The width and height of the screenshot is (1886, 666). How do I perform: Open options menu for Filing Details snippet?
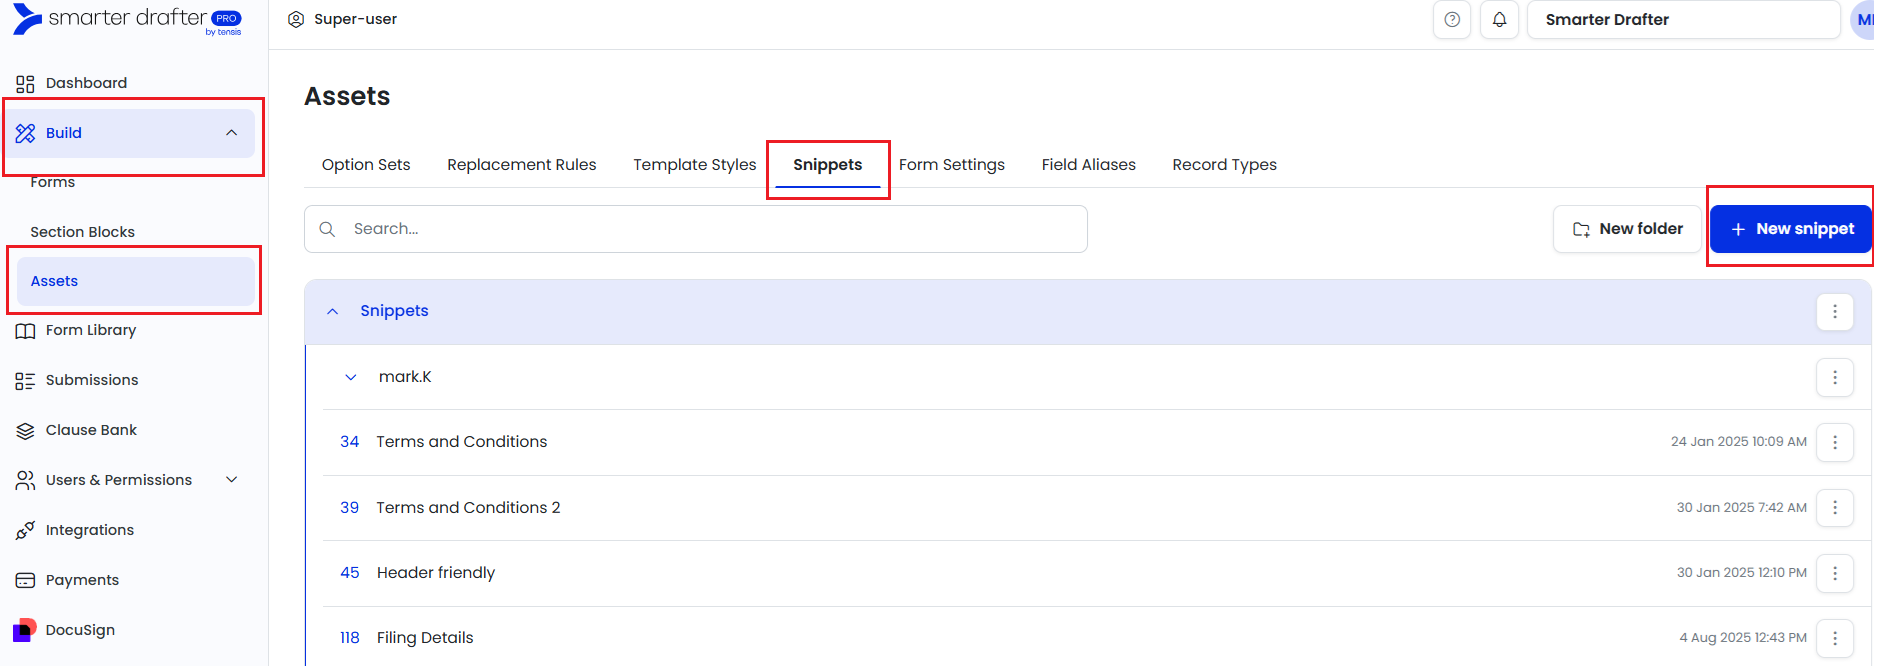[x=1834, y=638]
